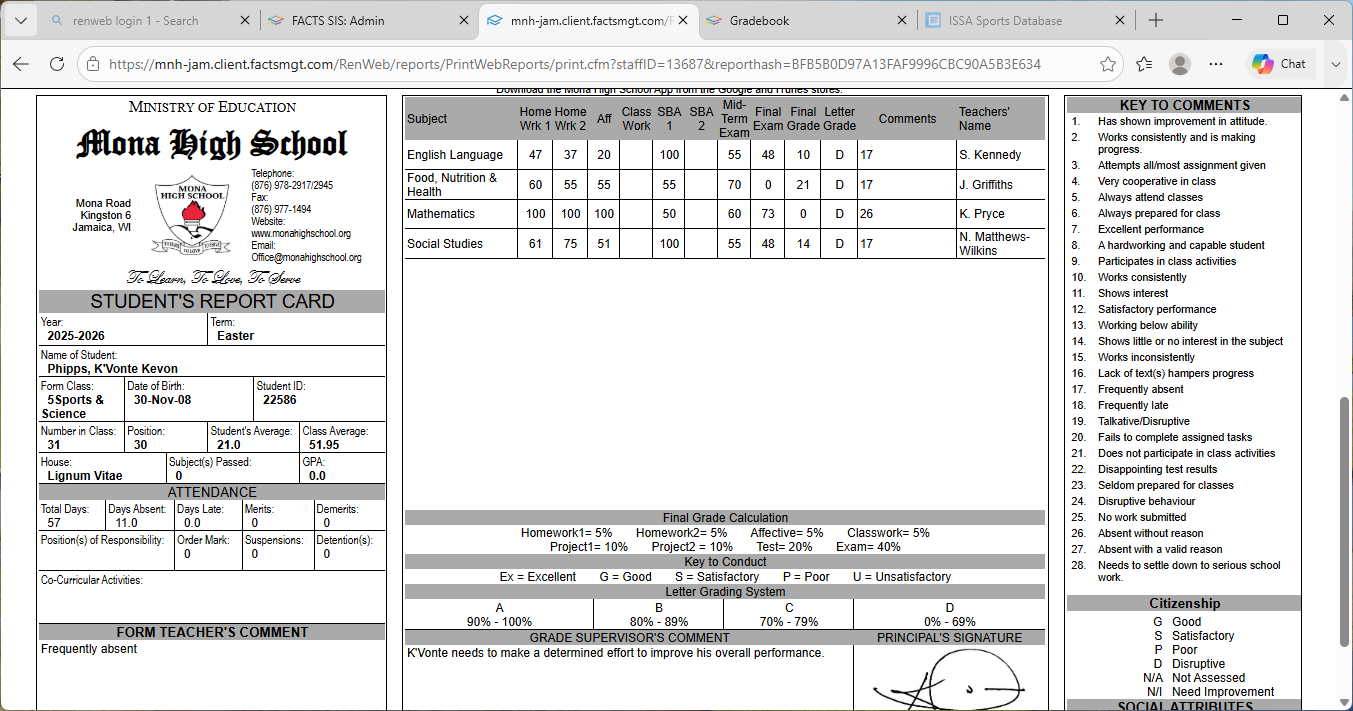
Task: Expand the sidebar chevron next to Chat
Action: (x=1335, y=64)
